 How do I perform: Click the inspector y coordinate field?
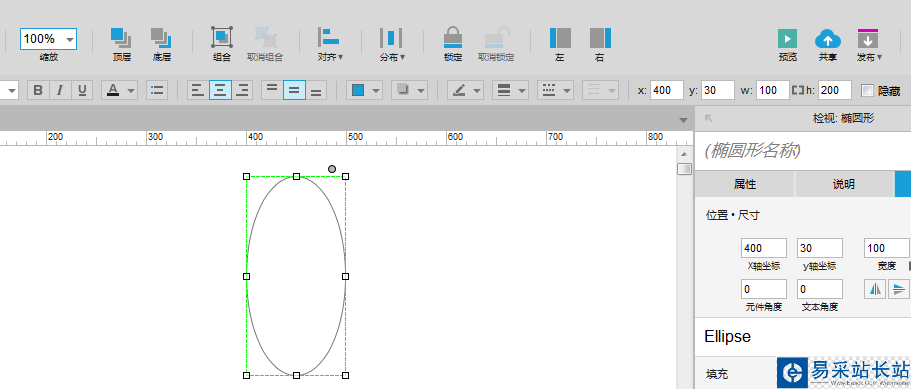click(x=820, y=248)
